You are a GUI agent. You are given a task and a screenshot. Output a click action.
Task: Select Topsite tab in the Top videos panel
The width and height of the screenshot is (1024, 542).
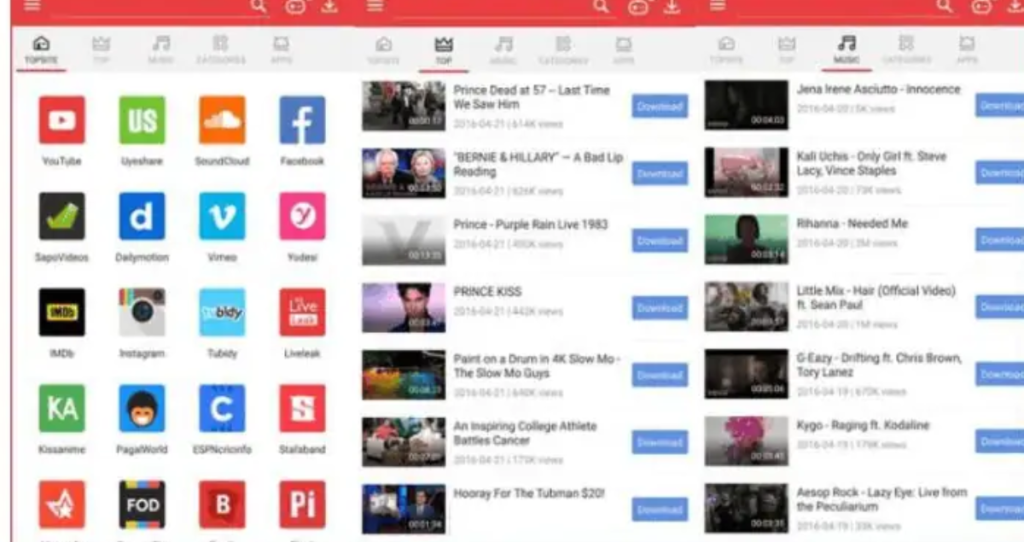384,51
